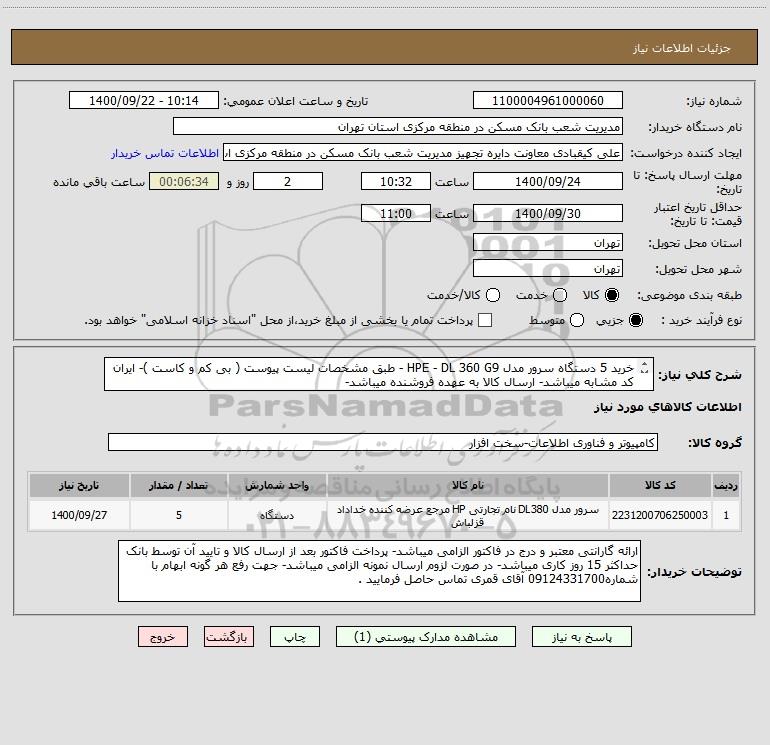
Task: Click the need number field 1100004961000060
Action: coord(548,101)
